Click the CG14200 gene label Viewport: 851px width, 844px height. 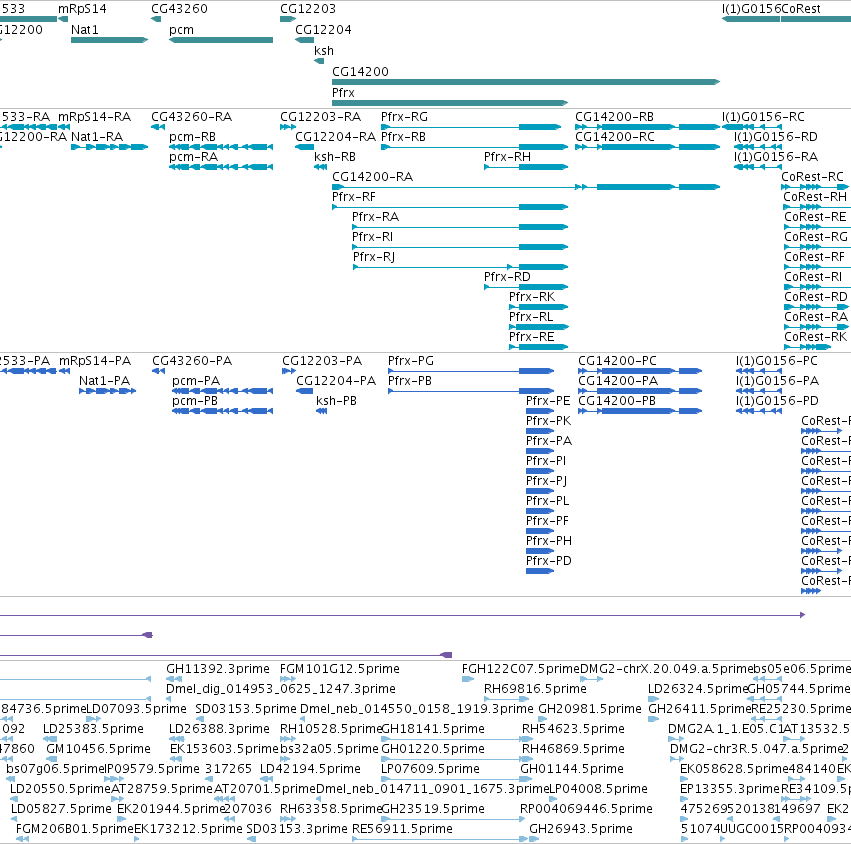pyautogui.click(x=360, y=72)
